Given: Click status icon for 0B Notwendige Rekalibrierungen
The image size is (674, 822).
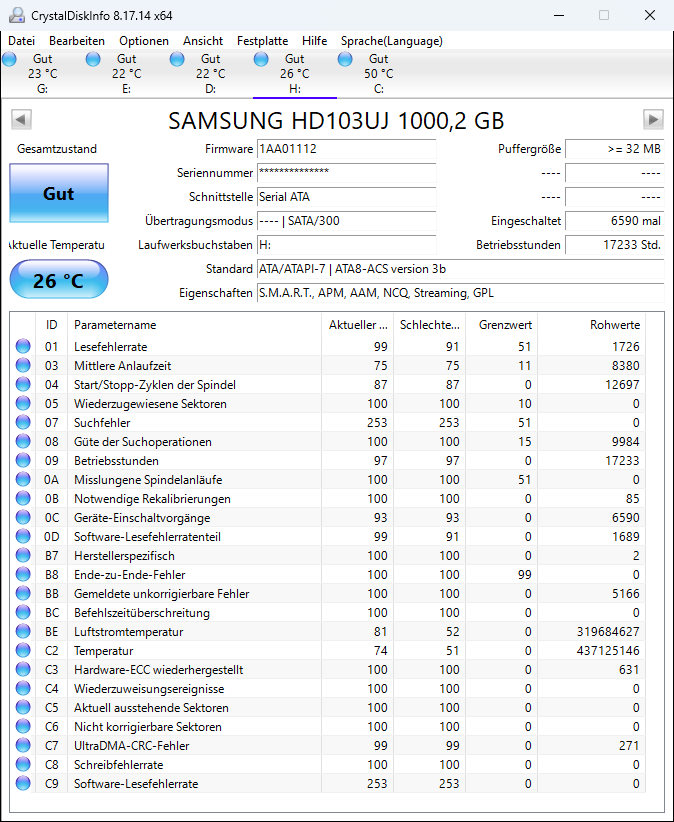Looking at the screenshot, I should (23, 499).
